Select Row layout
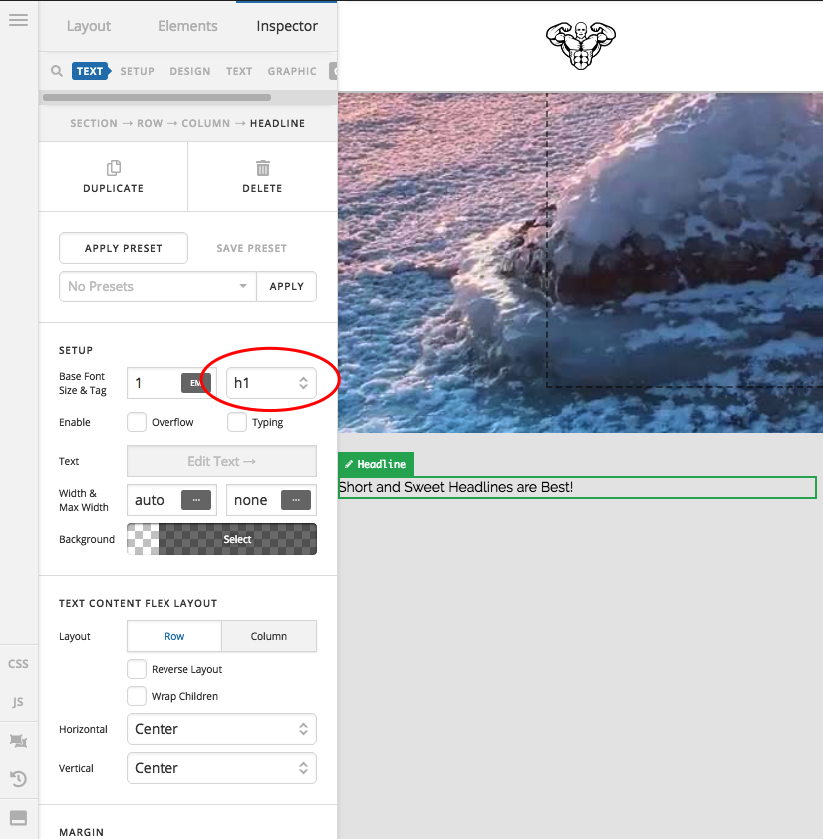The width and height of the screenshot is (823, 839). pyautogui.click(x=174, y=636)
